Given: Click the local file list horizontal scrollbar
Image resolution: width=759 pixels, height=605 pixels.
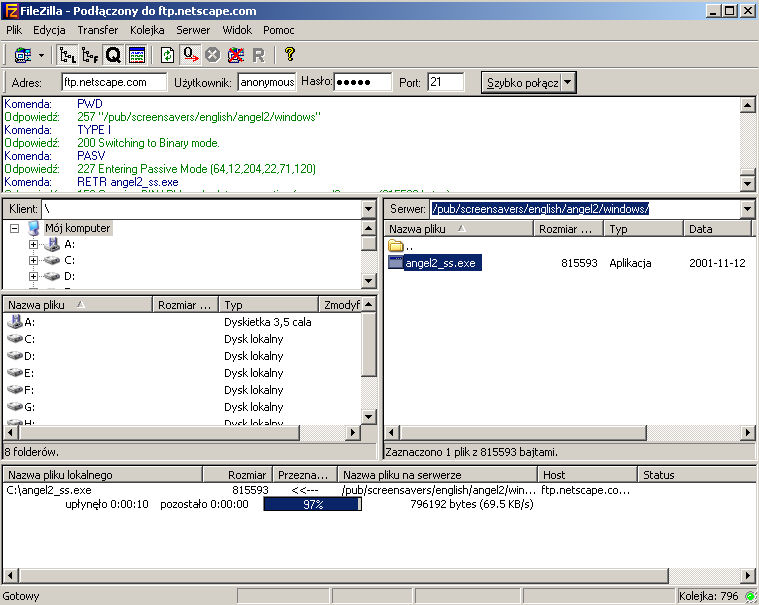Looking at the screenshot, I should point(159,433).
